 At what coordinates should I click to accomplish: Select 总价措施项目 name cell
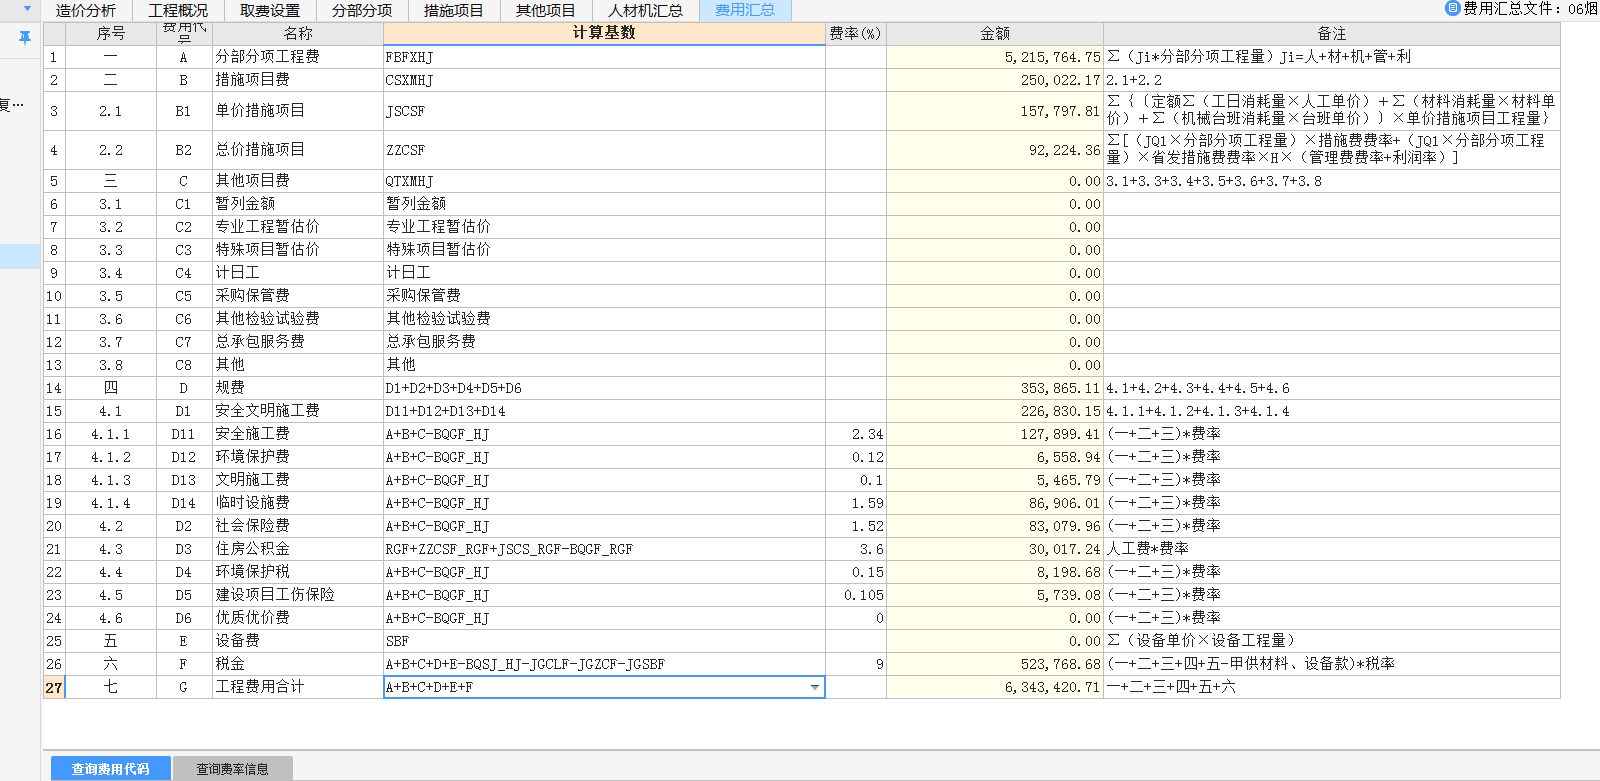pos(298,150)
